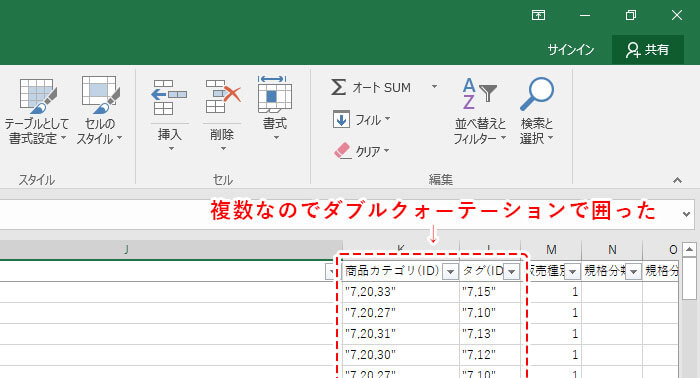Screen dimensions: 700x378
Task: Select column M header
Action: 551,249
